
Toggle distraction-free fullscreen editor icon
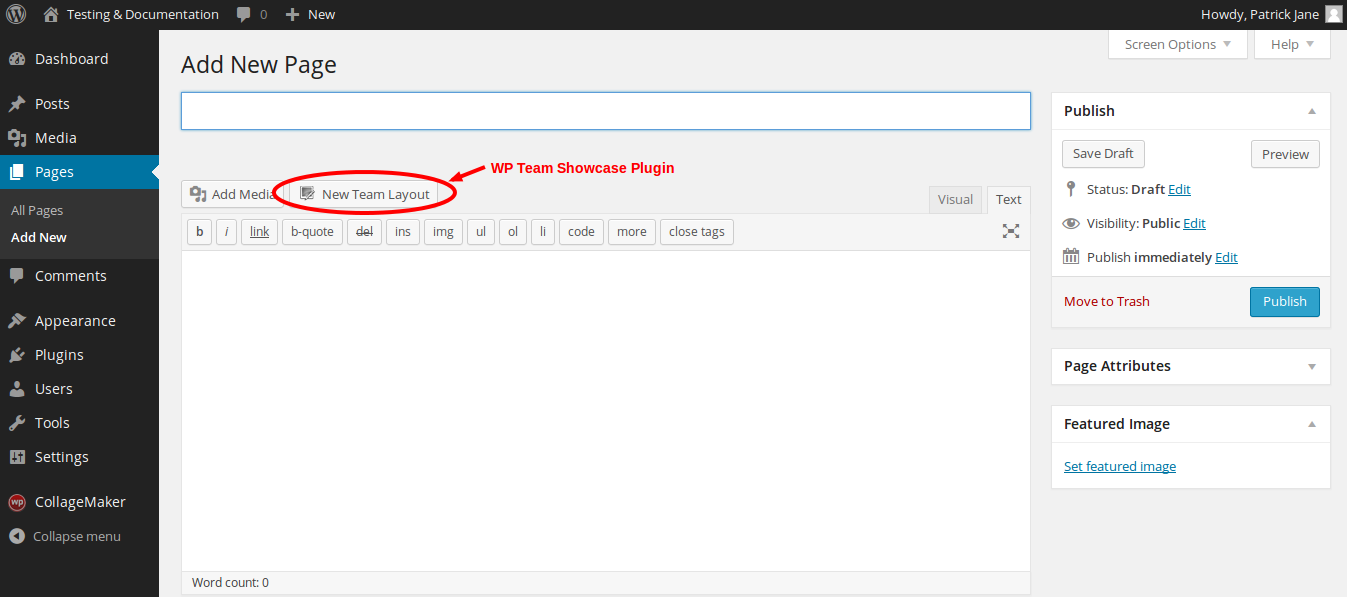pos(1011,231)
